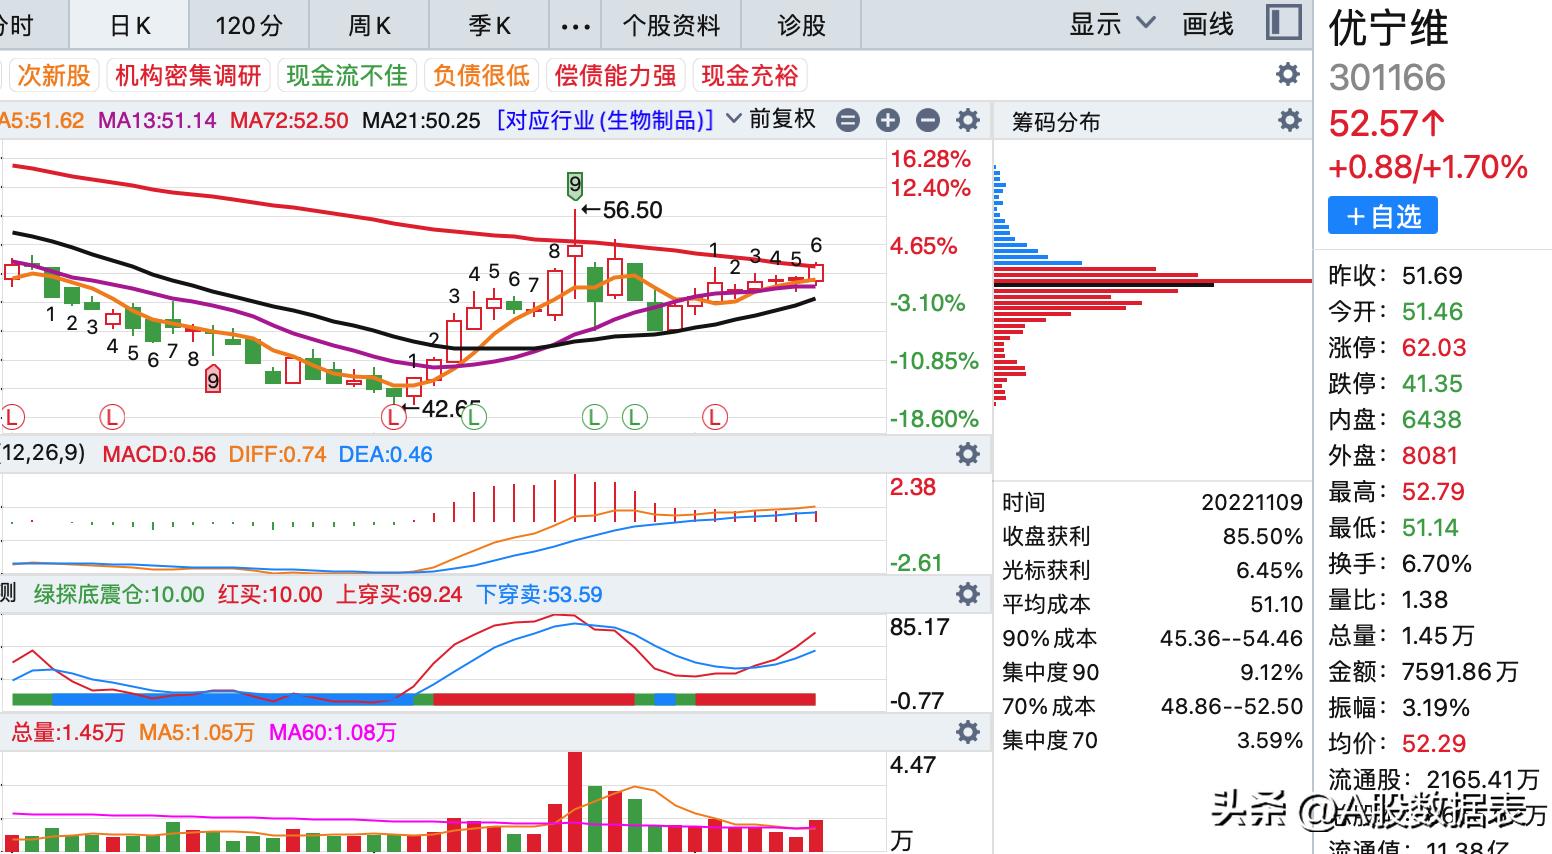Click the first minus zoom icon
Screen dimensions: 1552x854
848,121
